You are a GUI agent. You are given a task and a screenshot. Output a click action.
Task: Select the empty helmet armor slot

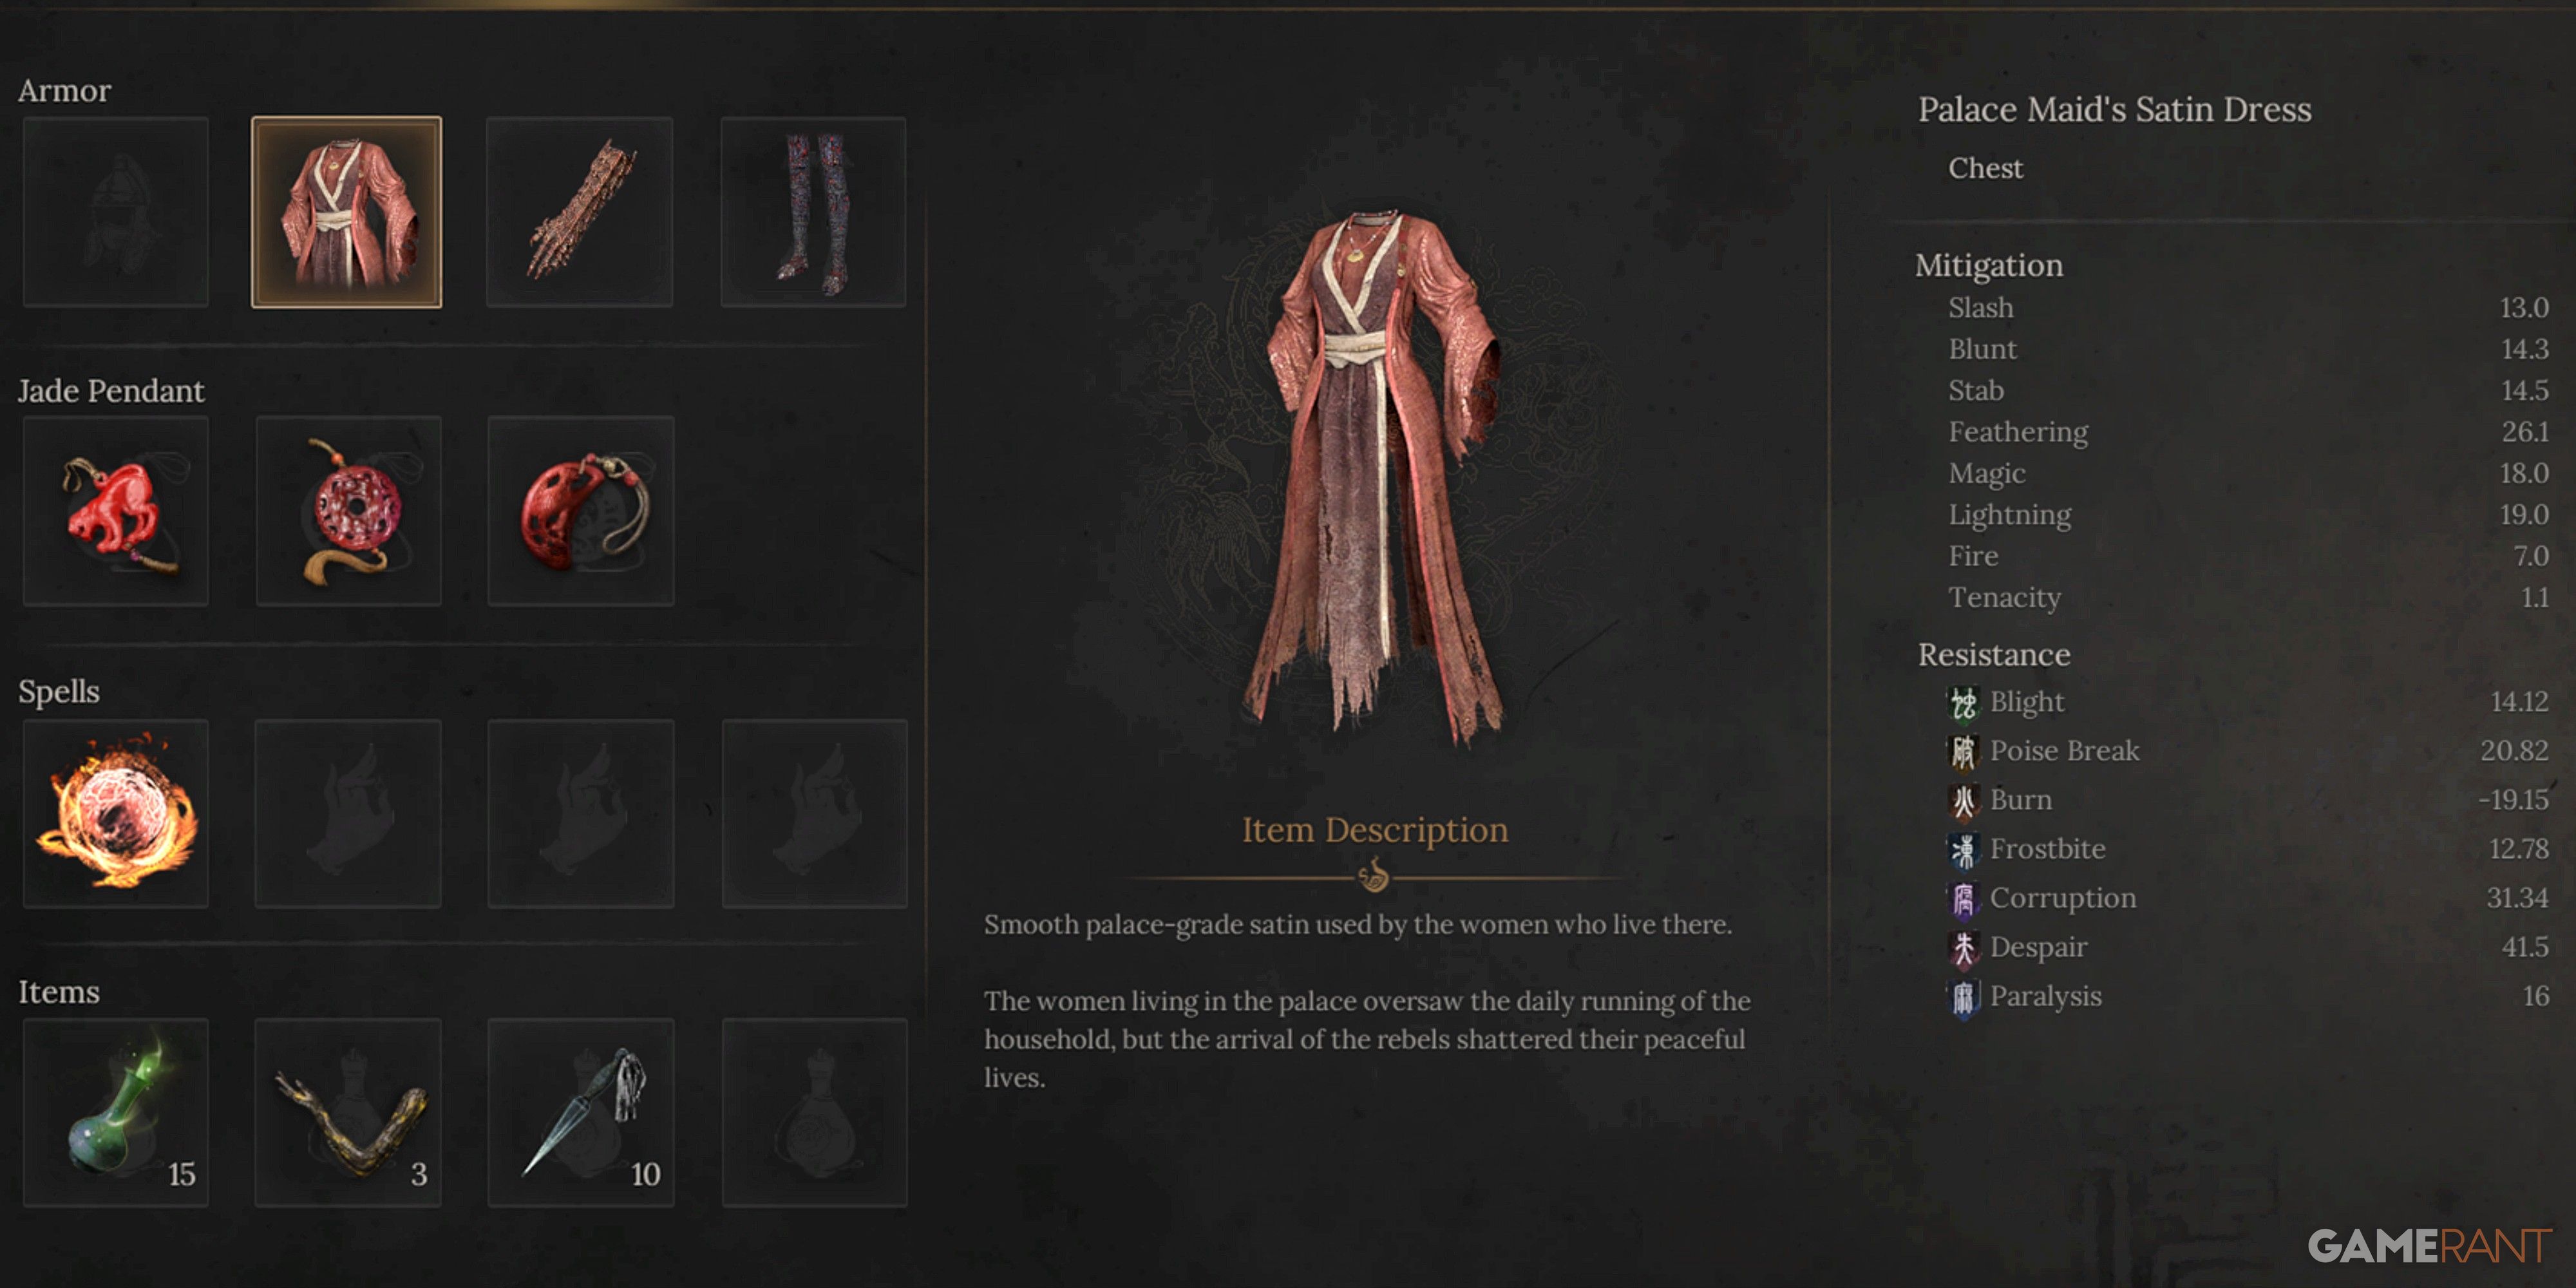point(116,212)
